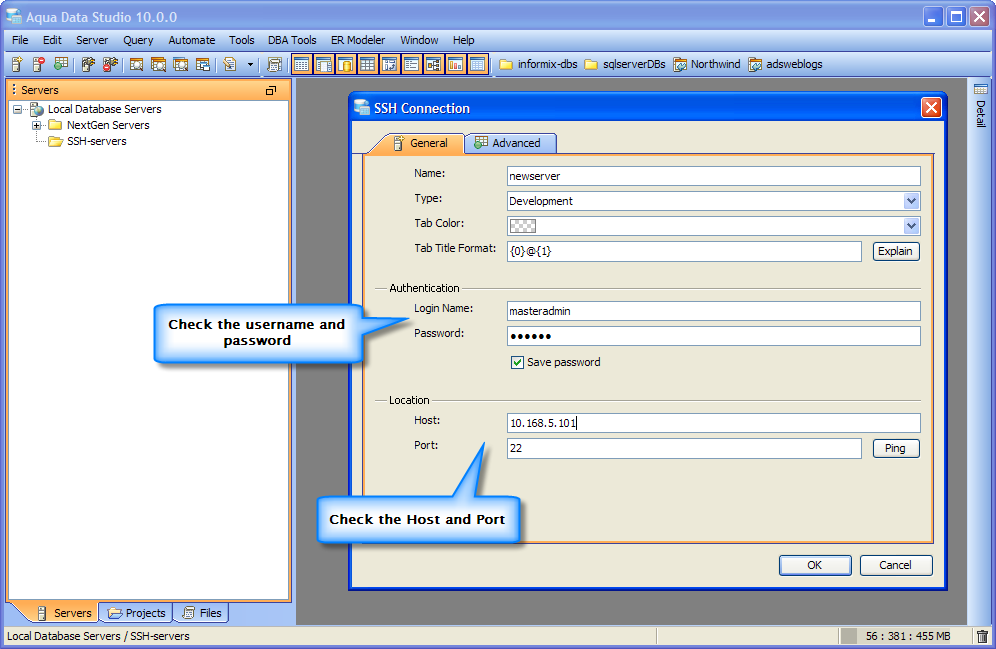The image size is (996, 649).
Task: Click the Login Name field with masteradmin
Action: pos(713,311)
